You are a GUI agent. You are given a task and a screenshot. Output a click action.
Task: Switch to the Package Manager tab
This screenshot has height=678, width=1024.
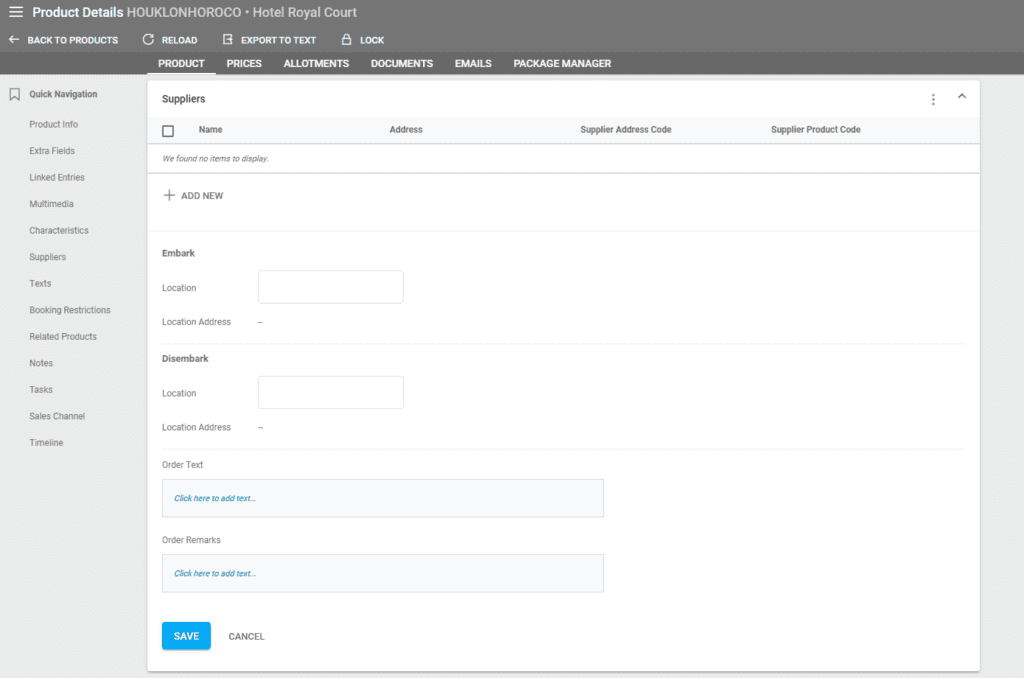click(562, 63)
